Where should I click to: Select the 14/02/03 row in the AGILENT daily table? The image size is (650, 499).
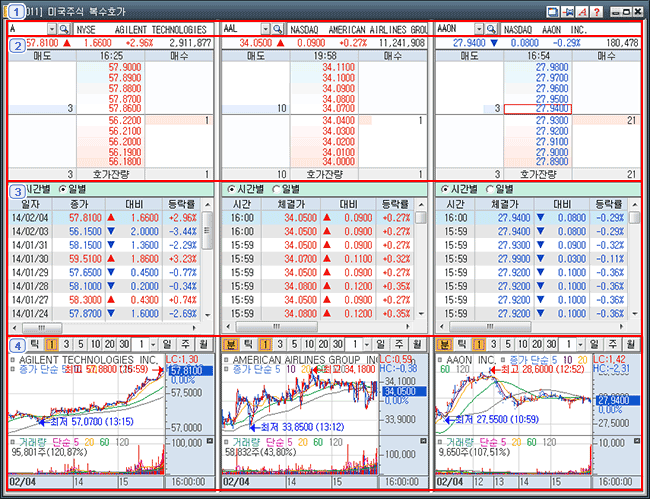tap(105, 231)
